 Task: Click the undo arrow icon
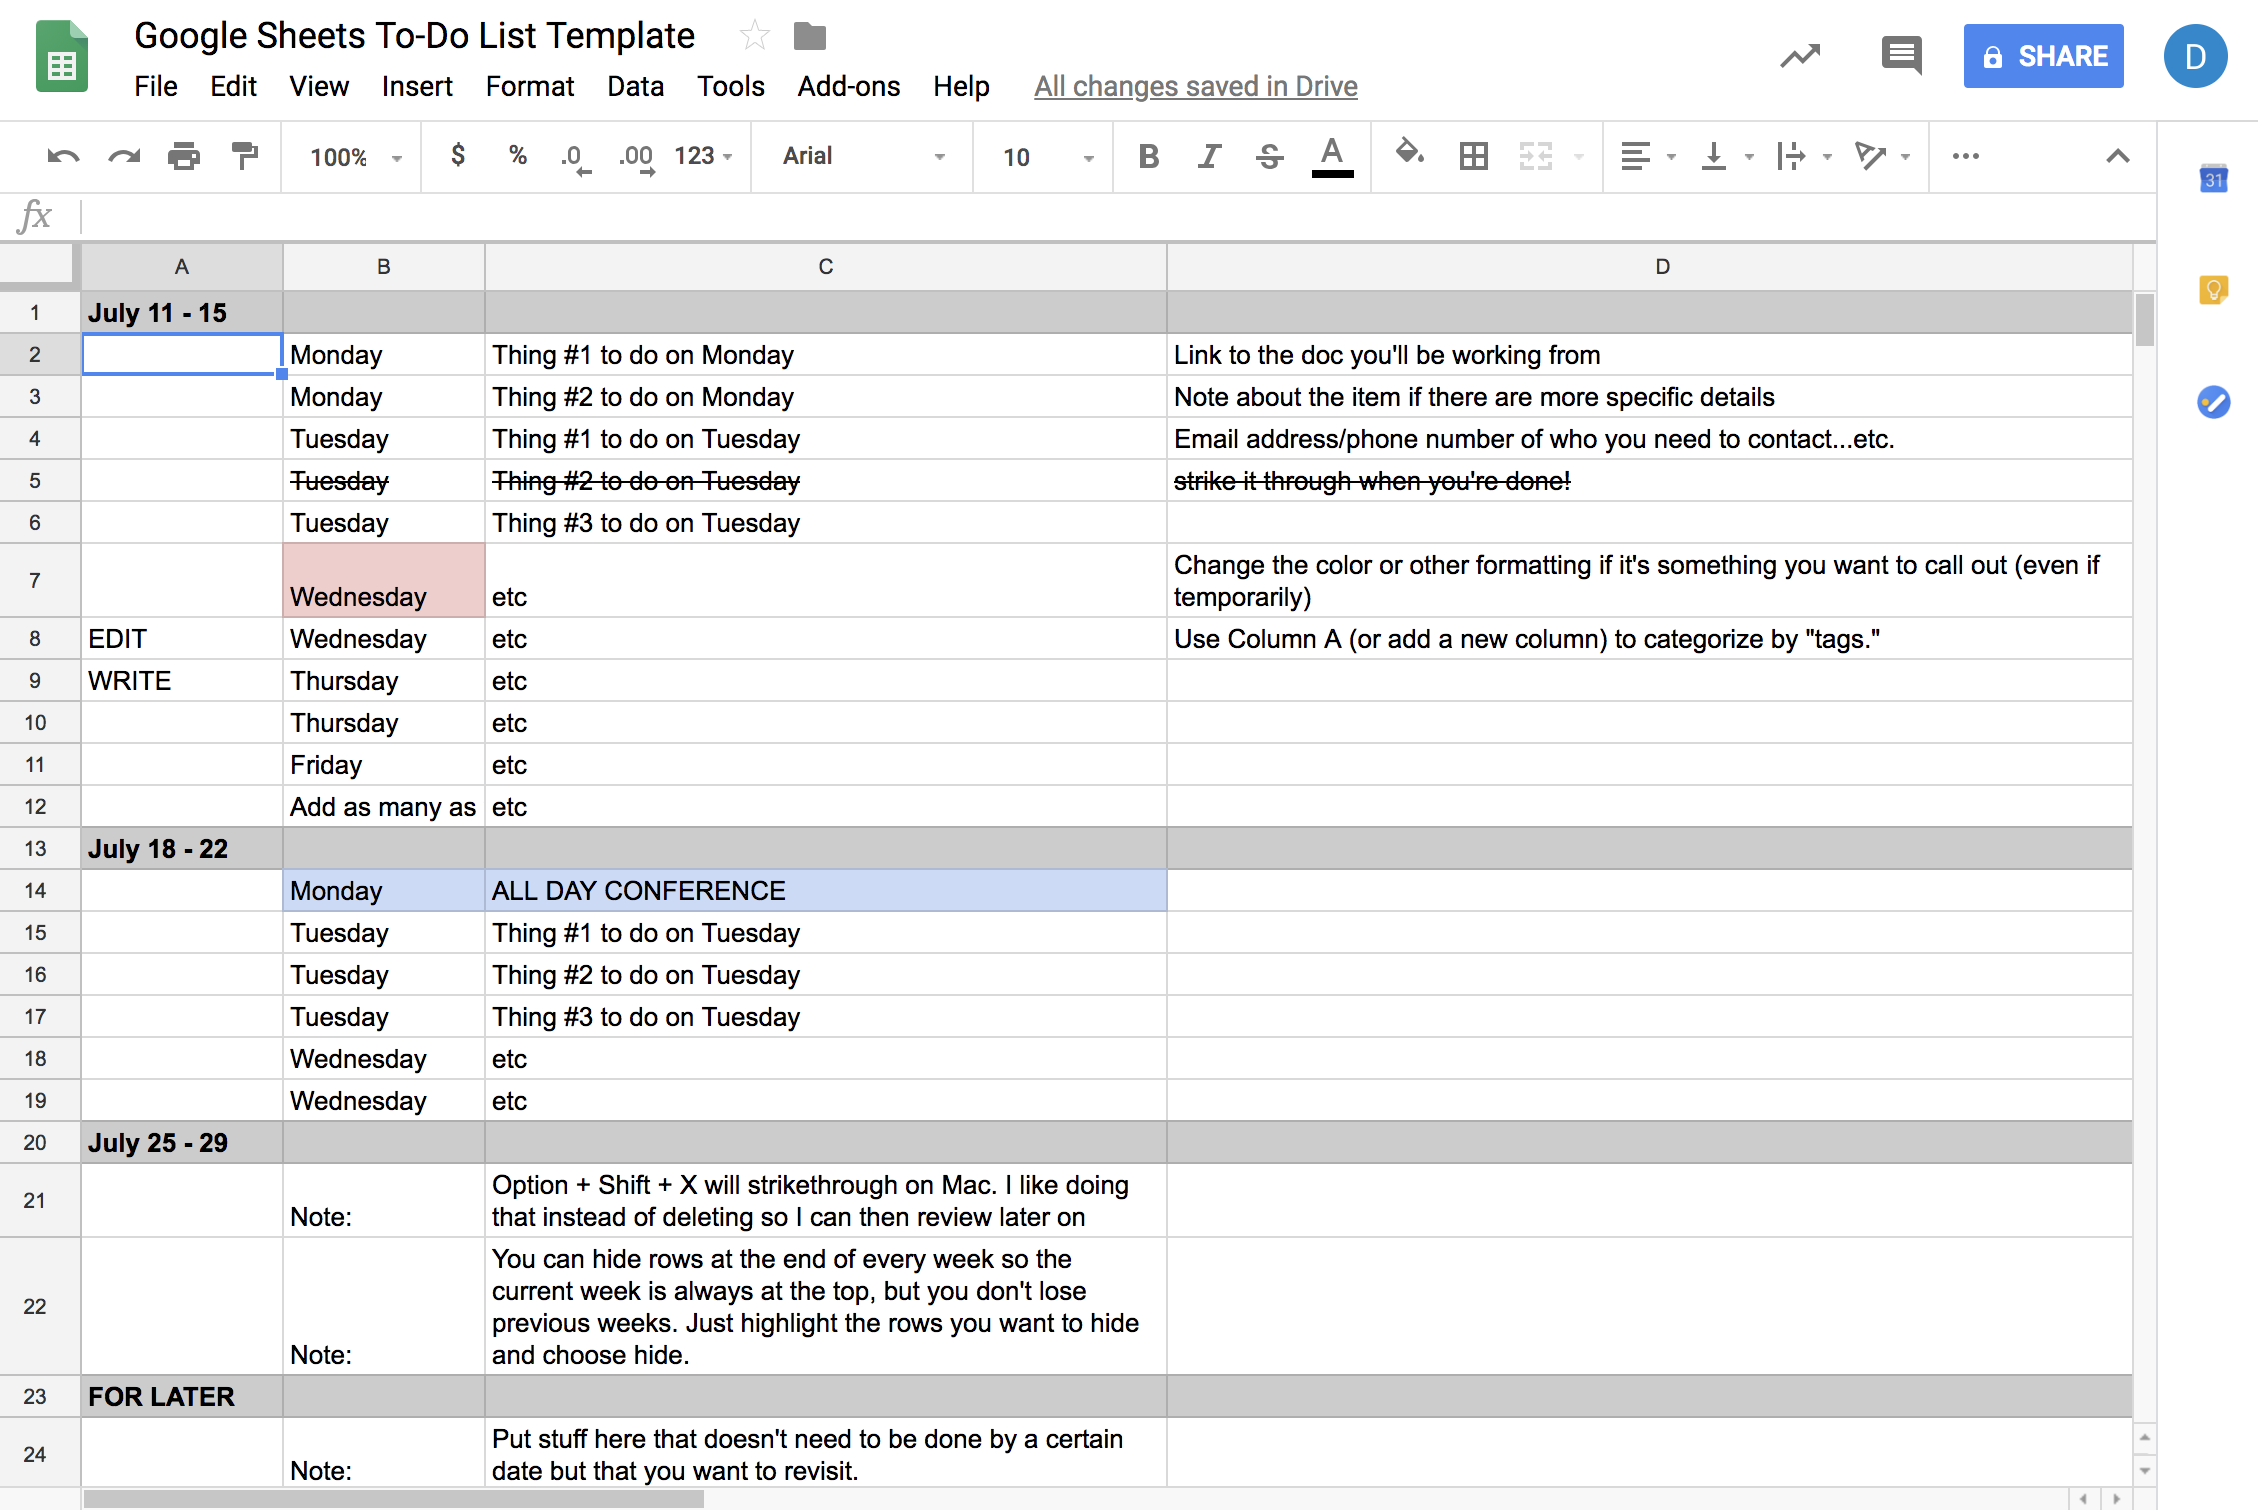[62, 156]
